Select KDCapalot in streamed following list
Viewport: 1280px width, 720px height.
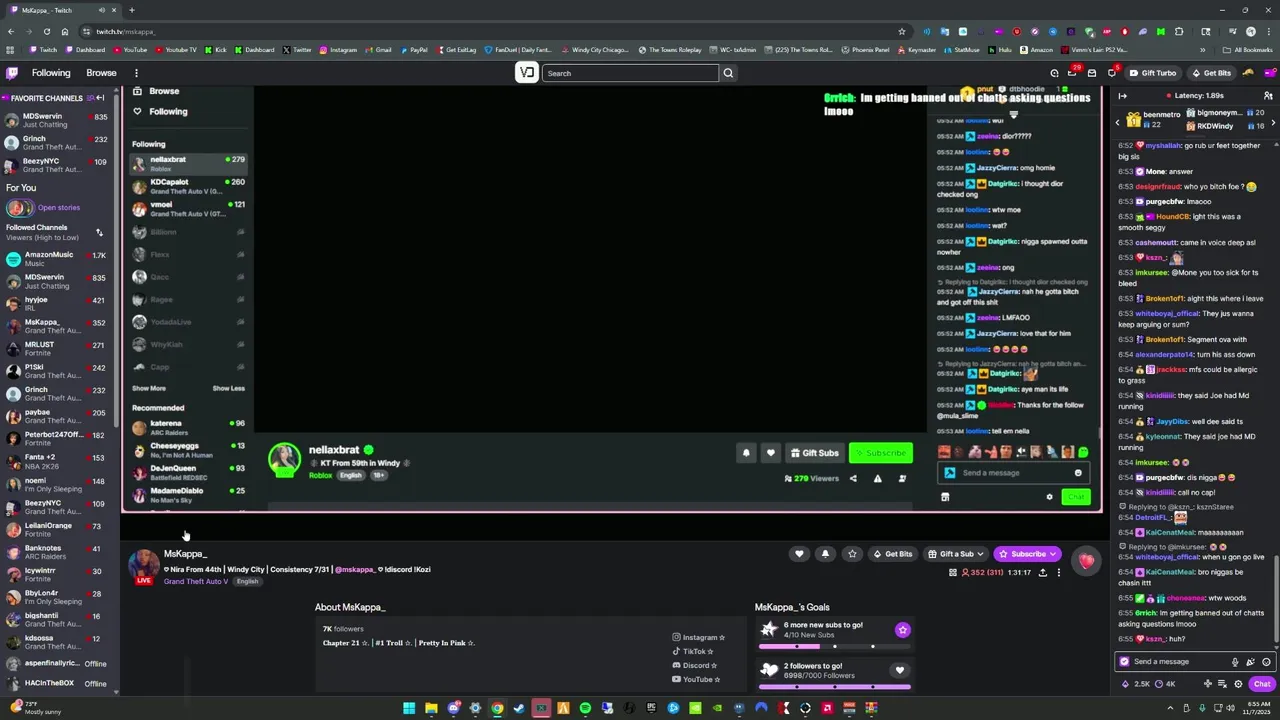189,186
